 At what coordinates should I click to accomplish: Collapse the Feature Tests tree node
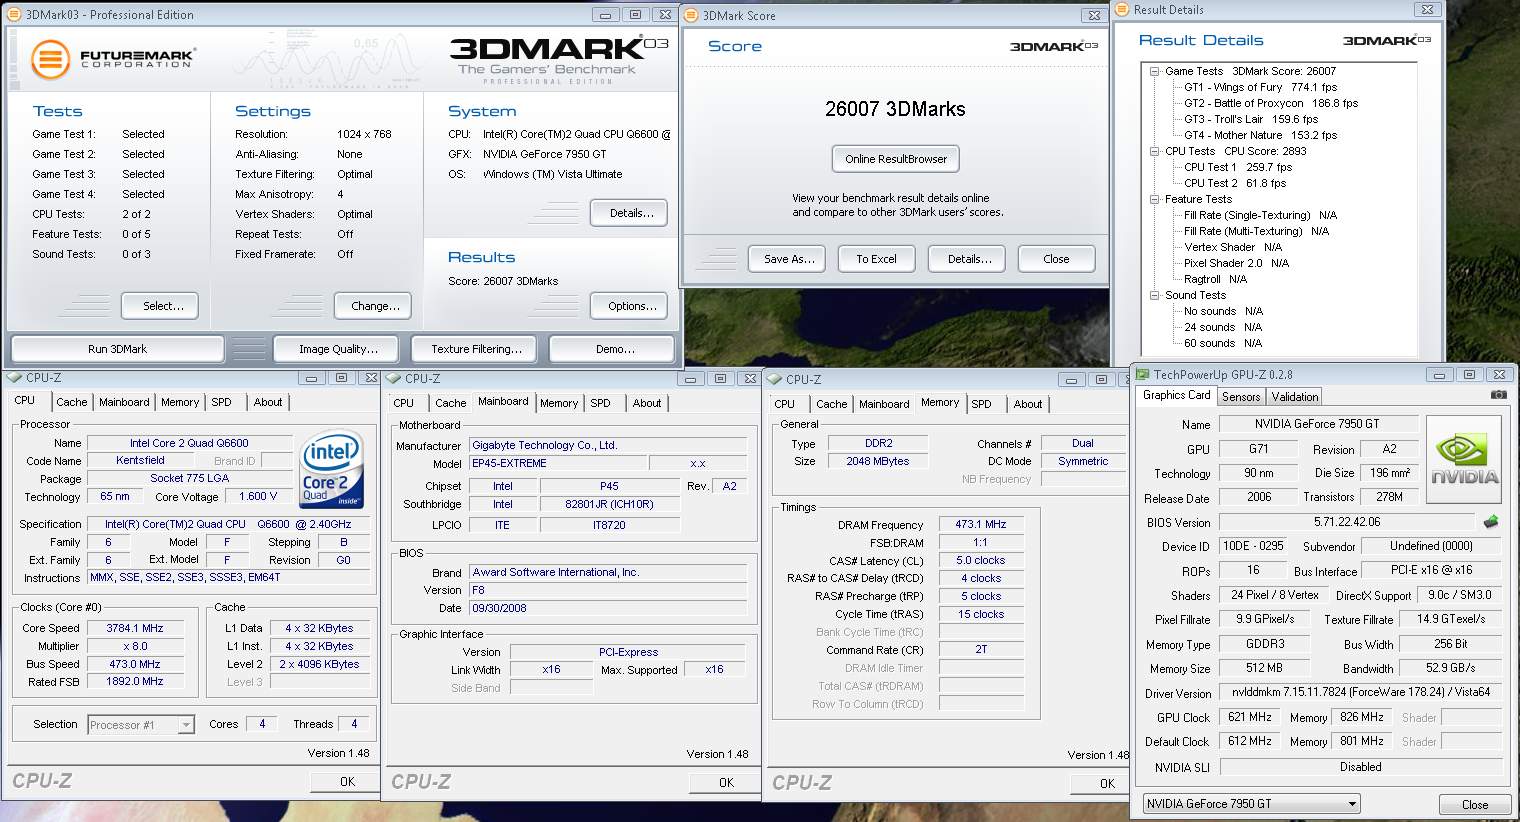pyautogui.click(x=1154, y=199)
